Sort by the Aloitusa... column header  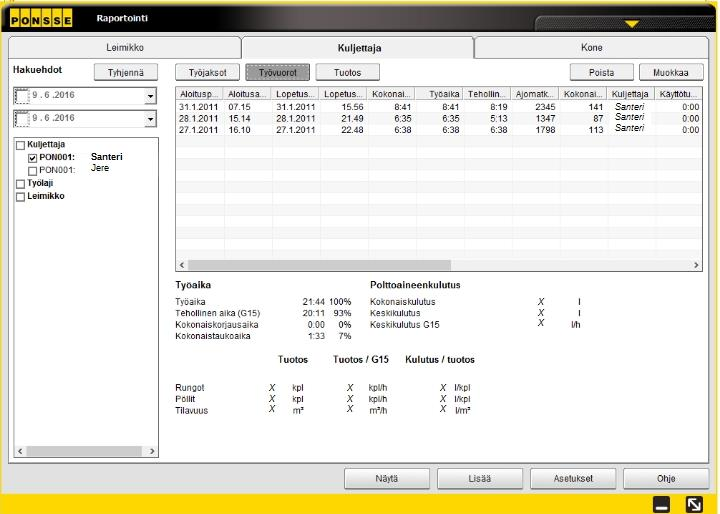[x=248, y=94]
